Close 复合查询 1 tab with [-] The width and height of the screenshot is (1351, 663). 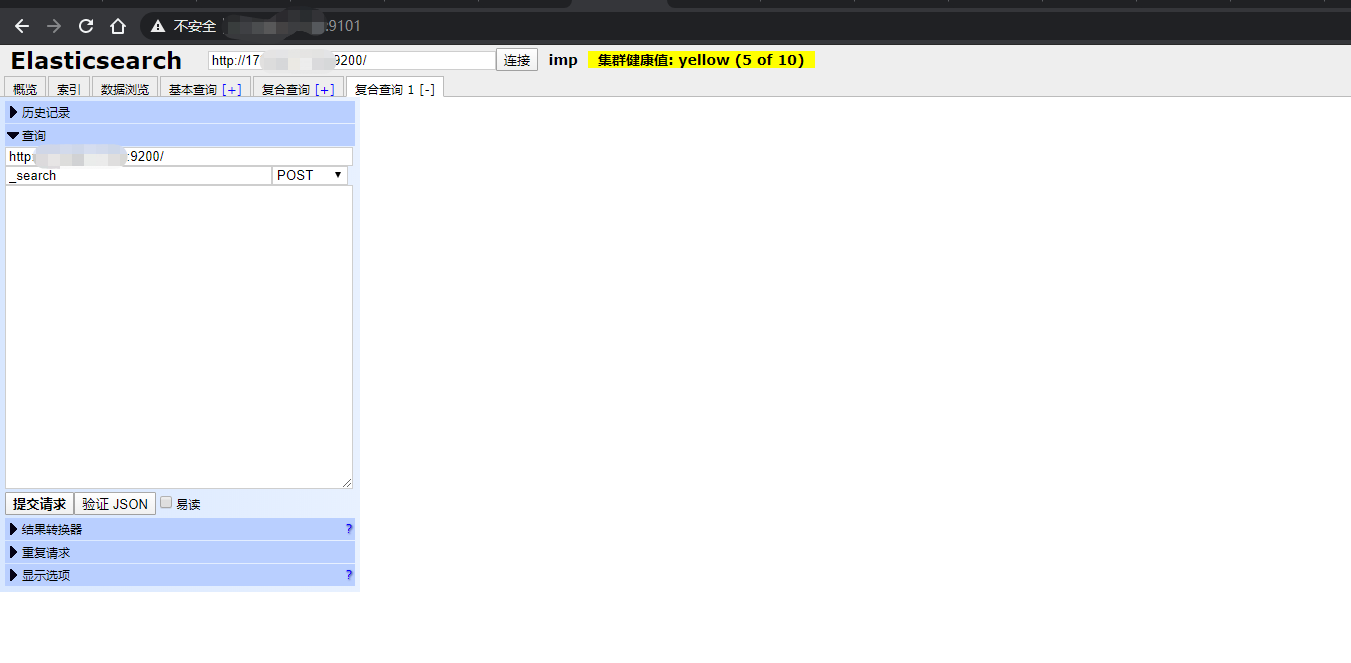426,89
